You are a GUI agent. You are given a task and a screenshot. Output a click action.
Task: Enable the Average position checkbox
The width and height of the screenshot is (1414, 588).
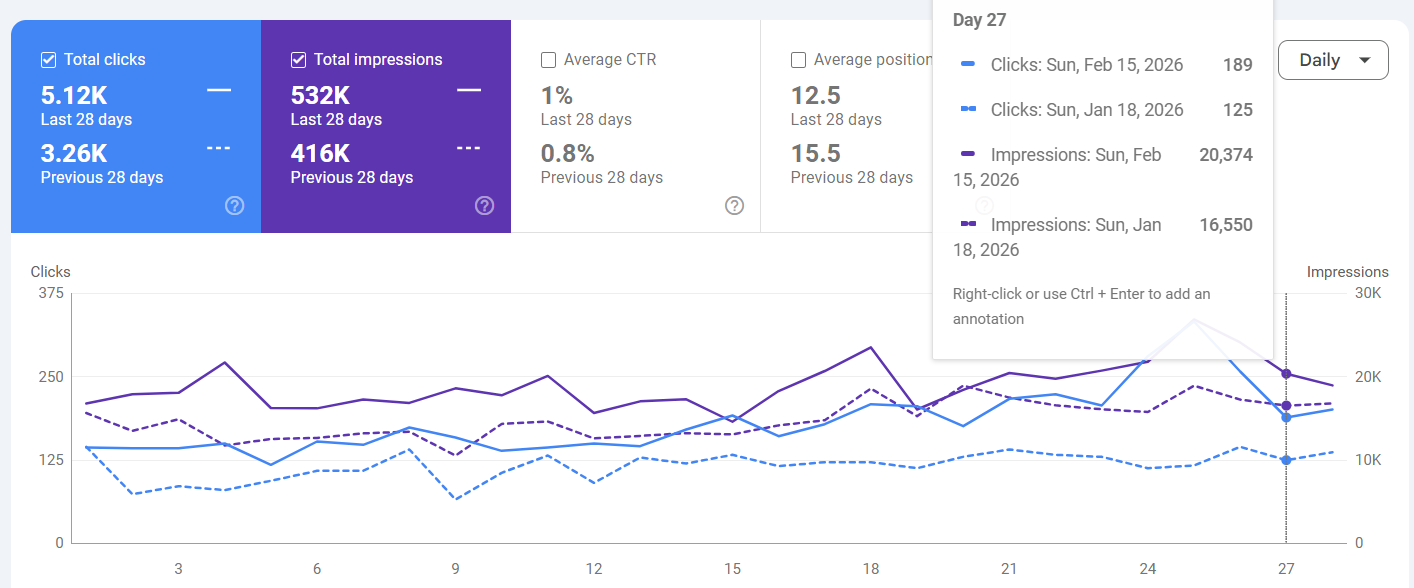(x=797, y=59)
